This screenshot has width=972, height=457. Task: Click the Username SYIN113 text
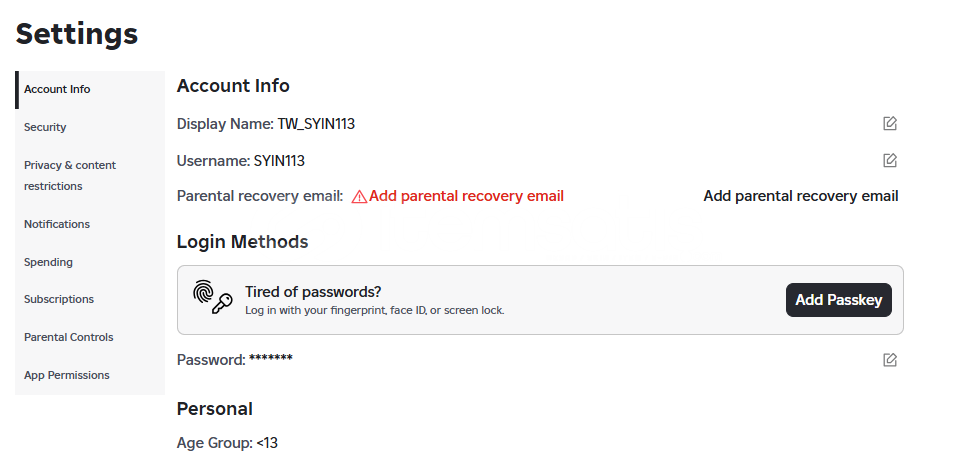pos(241,161)
